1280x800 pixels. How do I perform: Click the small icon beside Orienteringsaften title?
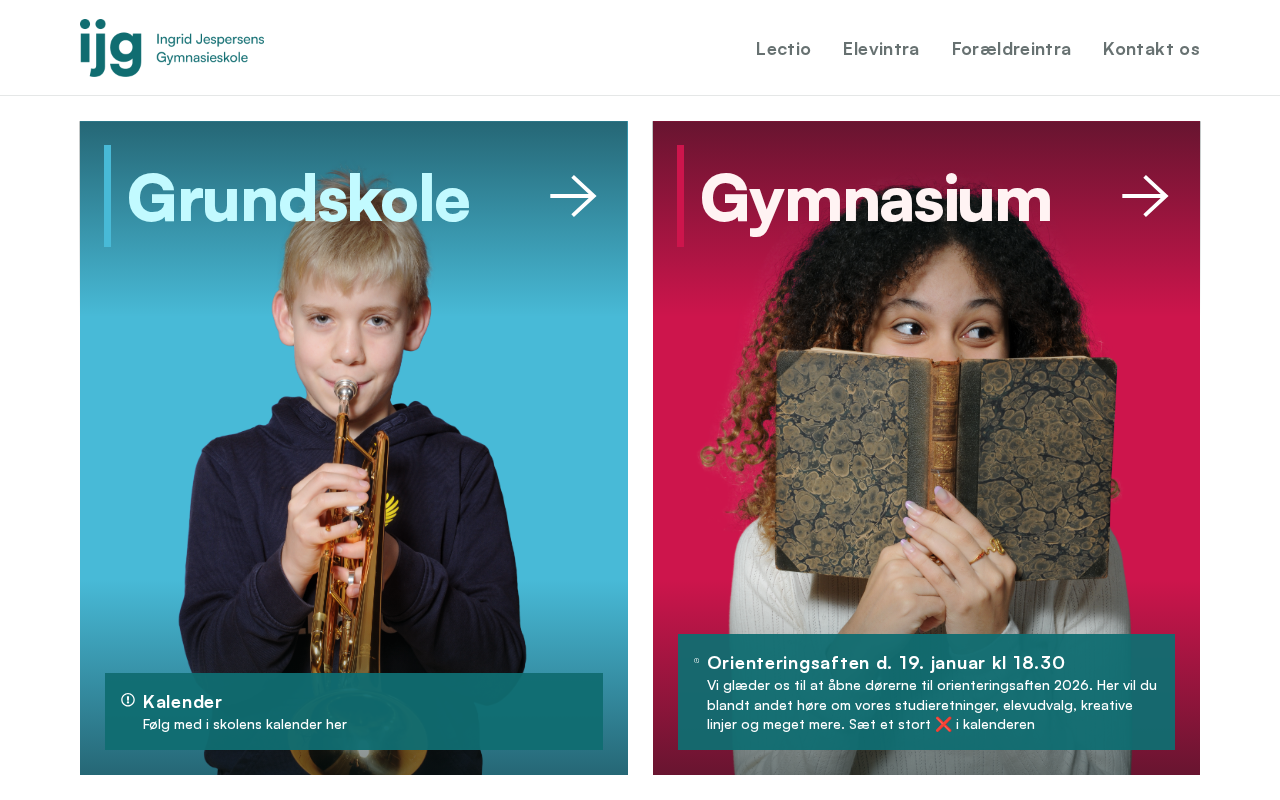click(697, 661)
